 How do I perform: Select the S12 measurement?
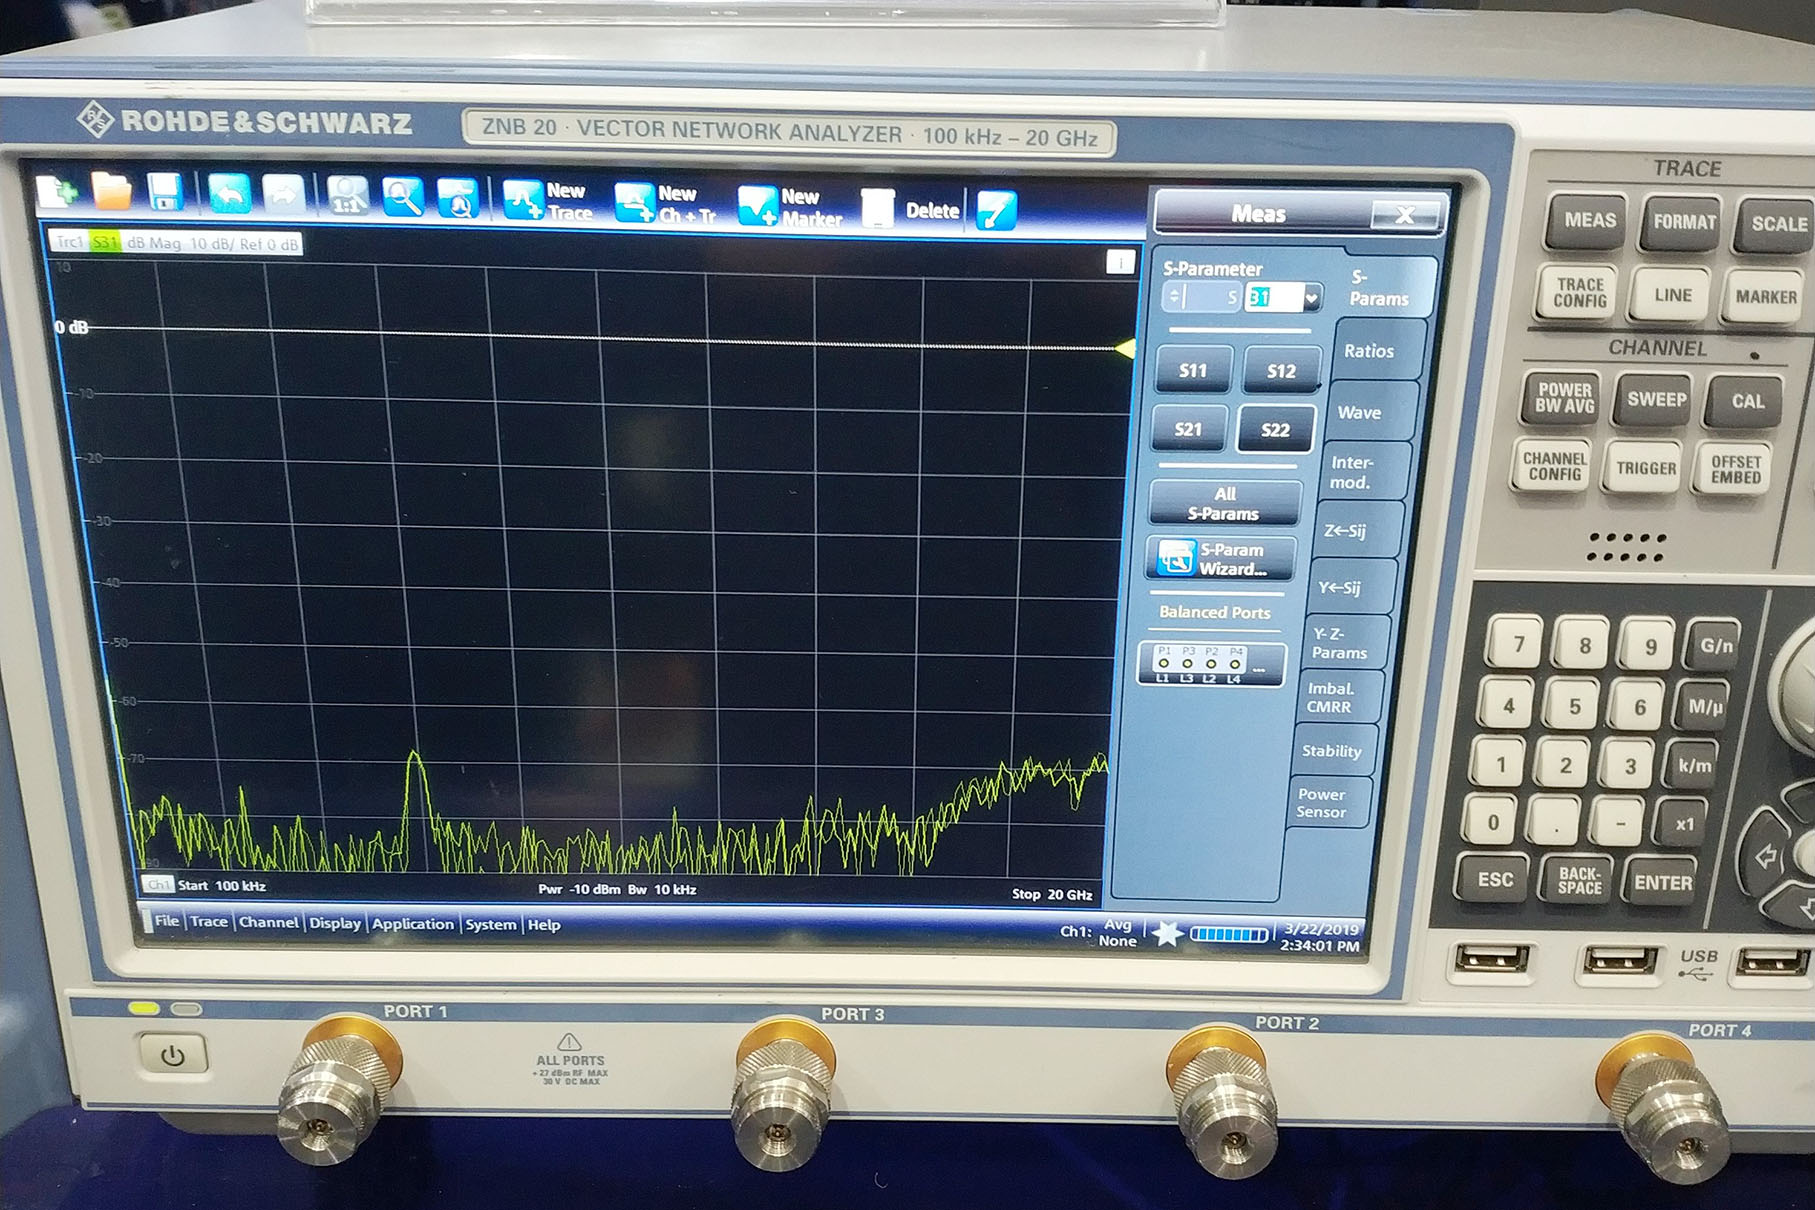click(x=1281, y=371)
